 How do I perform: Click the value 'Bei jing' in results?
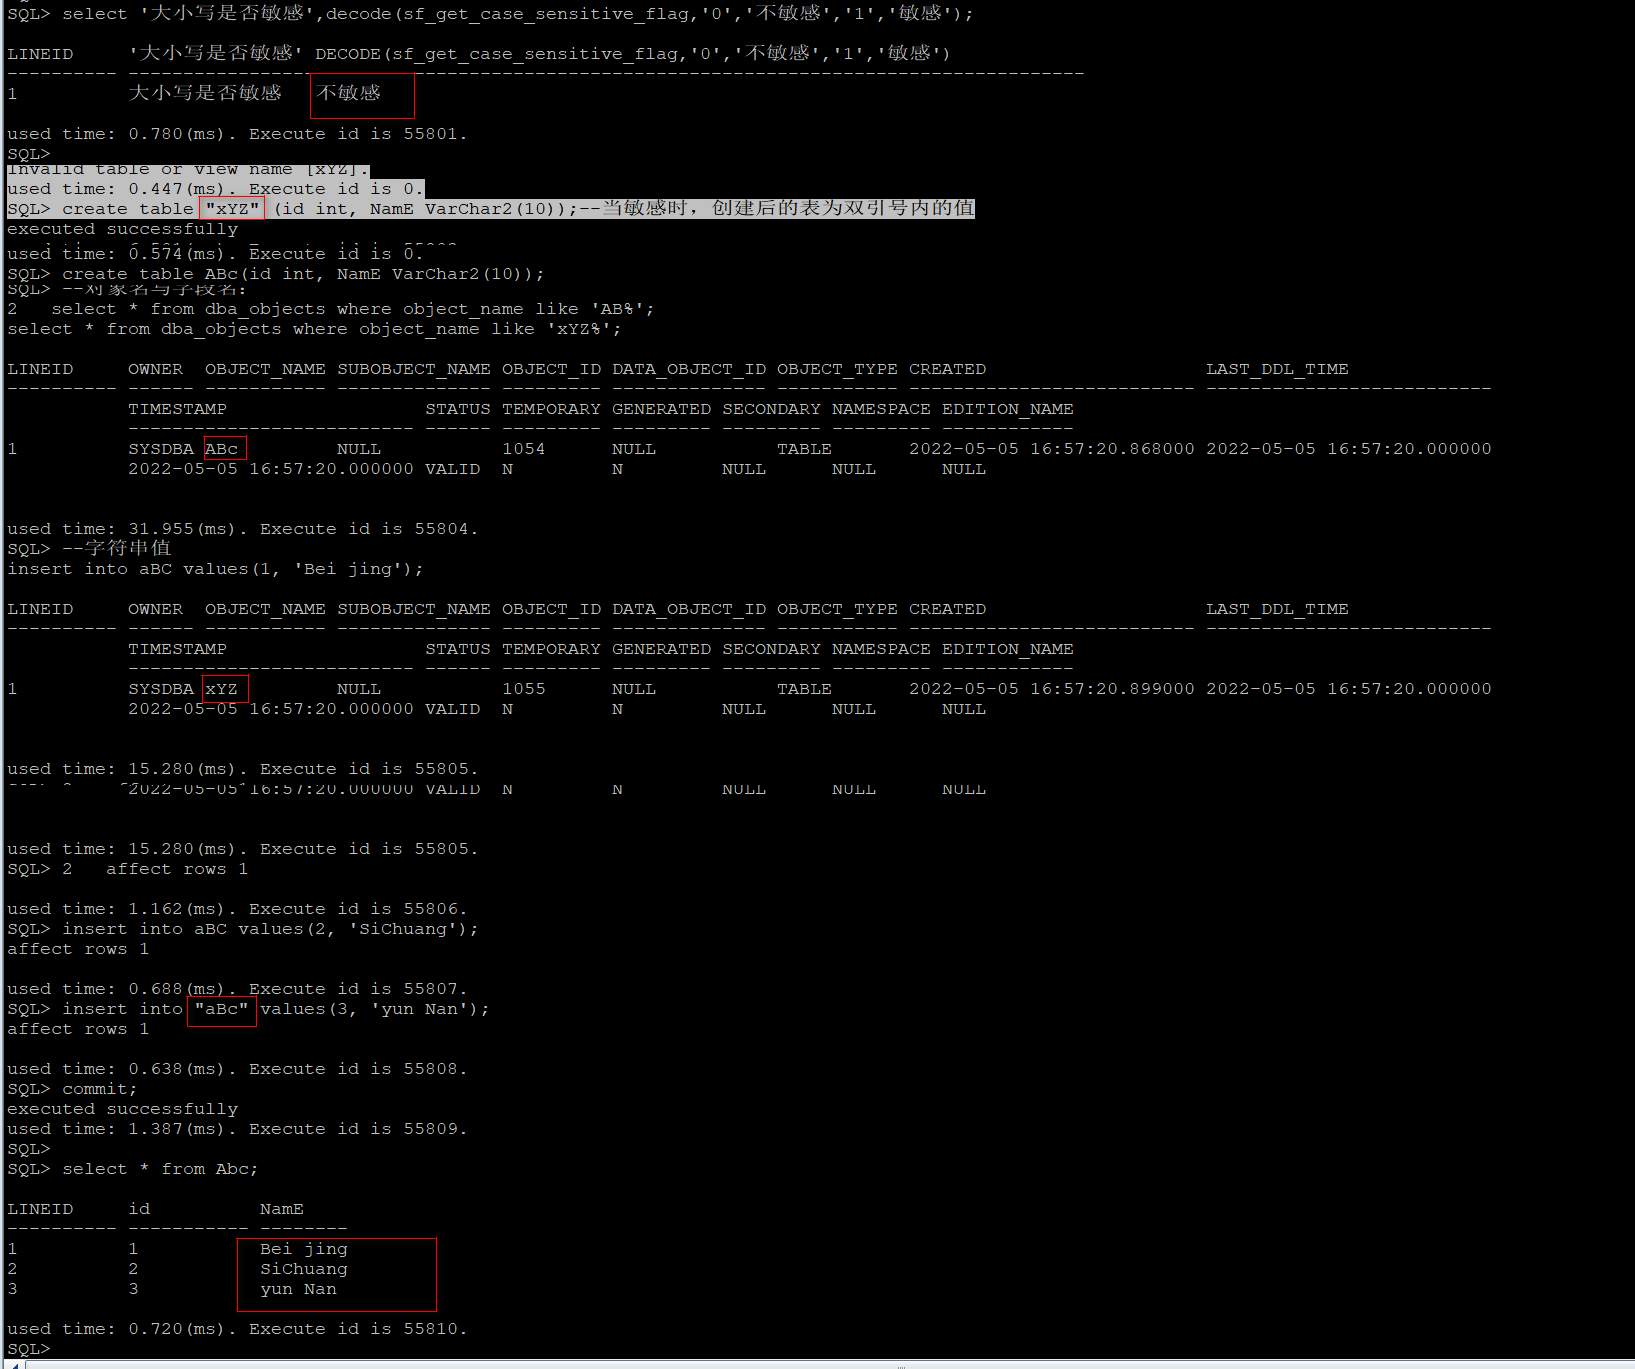tap(302, 1248)
